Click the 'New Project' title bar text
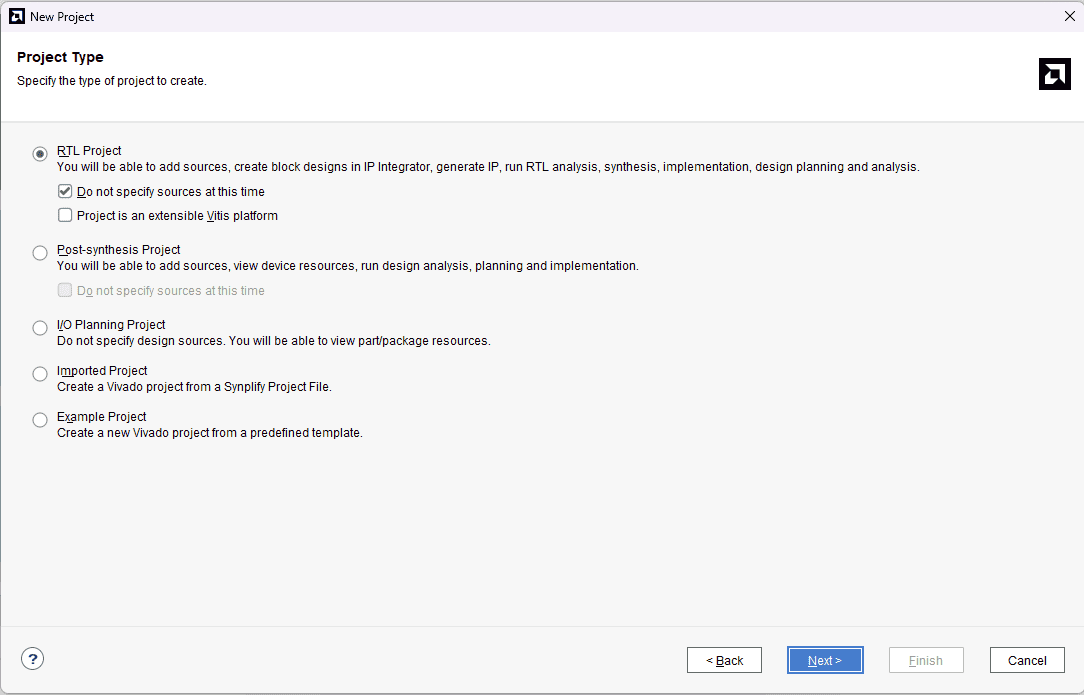 62,16
